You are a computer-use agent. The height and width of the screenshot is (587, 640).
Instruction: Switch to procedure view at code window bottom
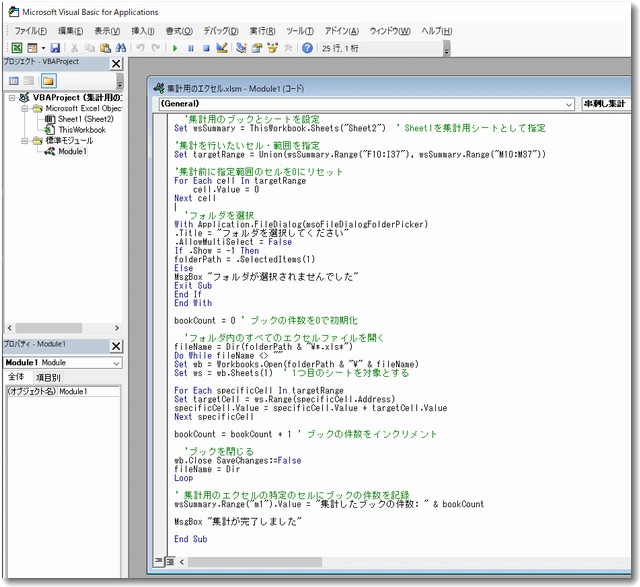tap(158, 561)
